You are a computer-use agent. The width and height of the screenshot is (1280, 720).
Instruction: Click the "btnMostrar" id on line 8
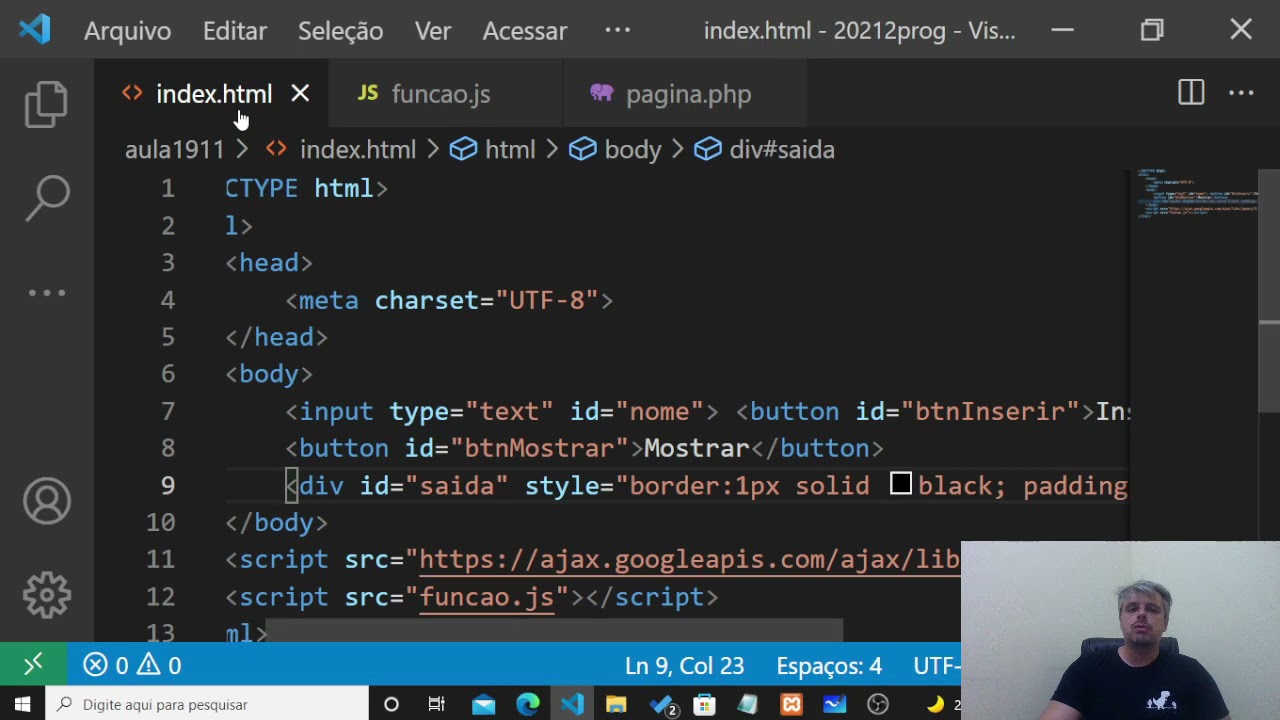pyautogui.click(x=539, y=448)
